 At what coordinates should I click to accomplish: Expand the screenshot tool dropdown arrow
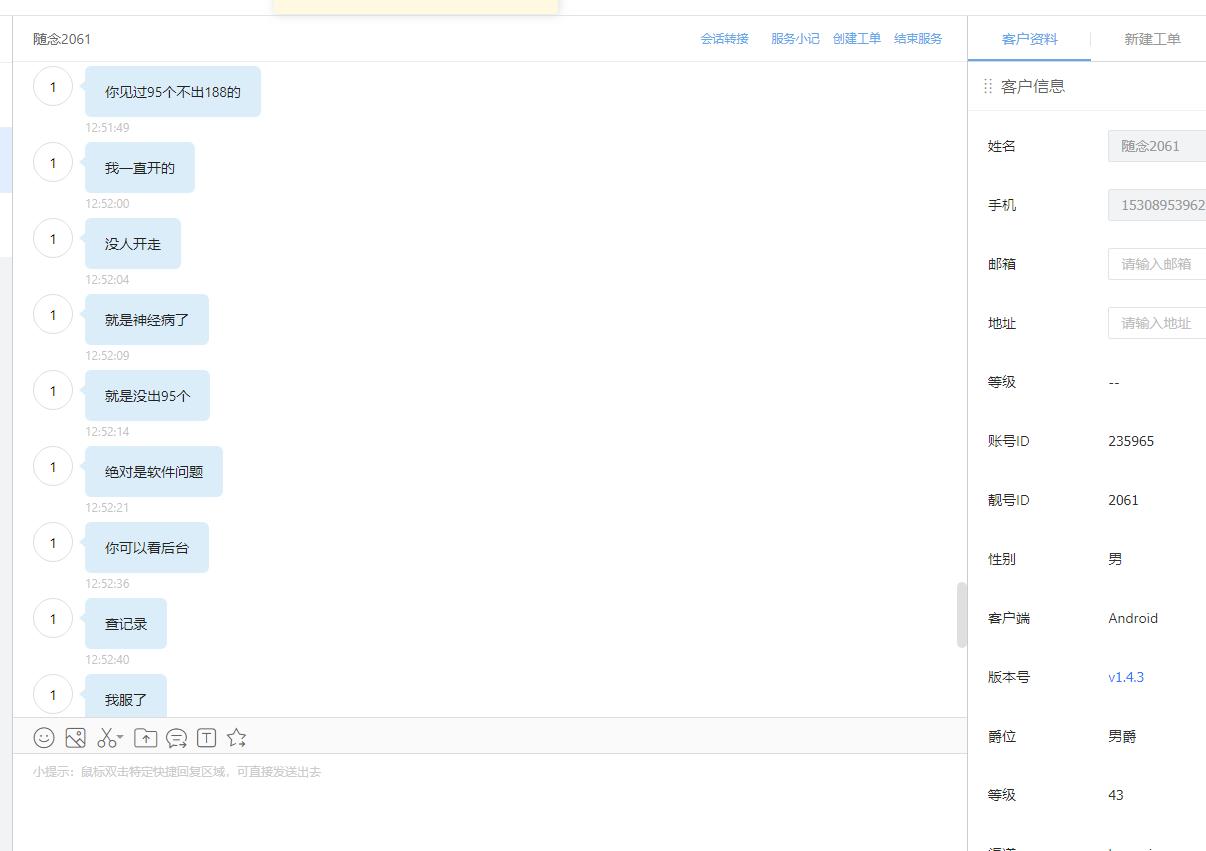click(x=120, y=738)
